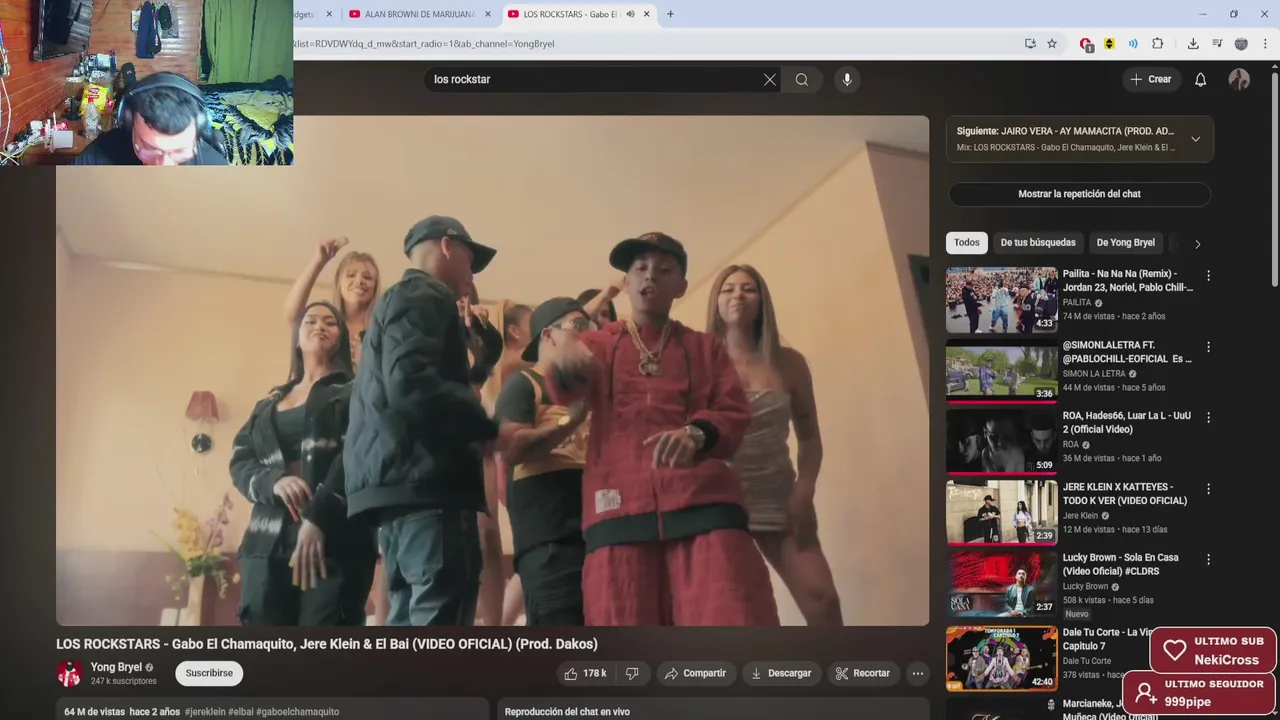
Task: Open the yellow extension icon
Action: [1109, 44]
